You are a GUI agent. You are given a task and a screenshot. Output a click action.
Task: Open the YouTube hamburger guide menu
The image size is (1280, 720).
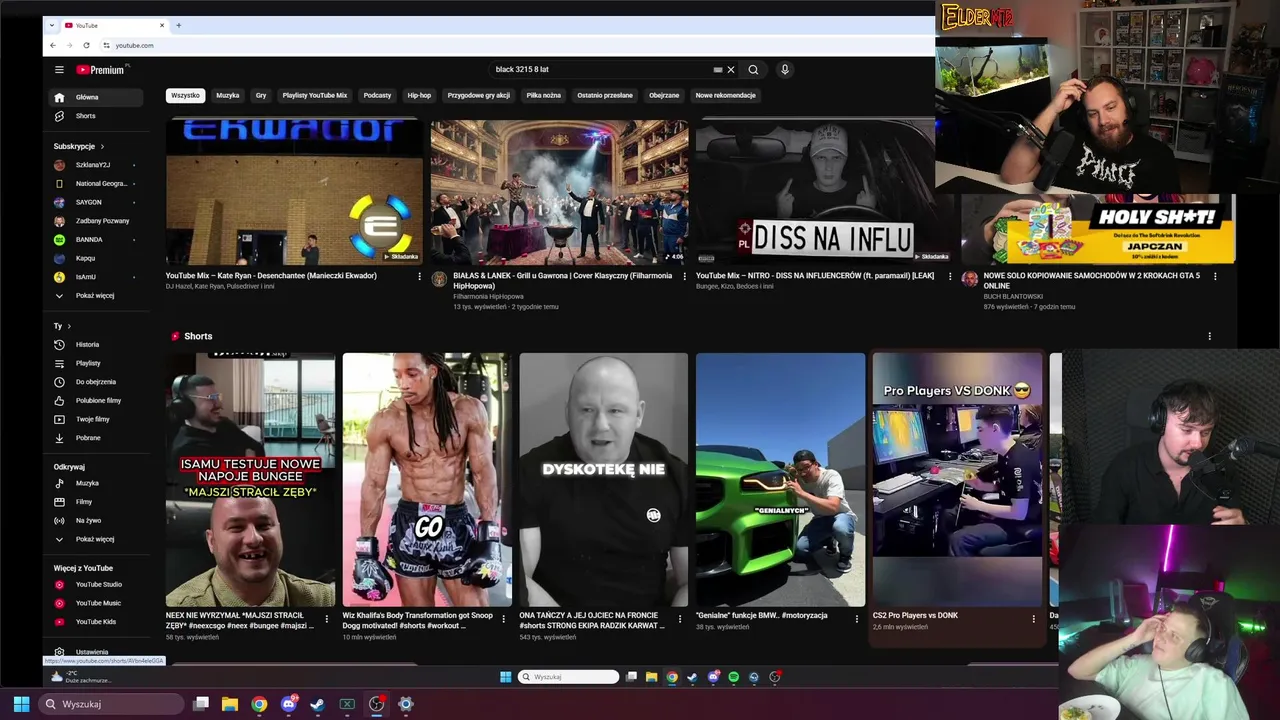tap(59, 70)
